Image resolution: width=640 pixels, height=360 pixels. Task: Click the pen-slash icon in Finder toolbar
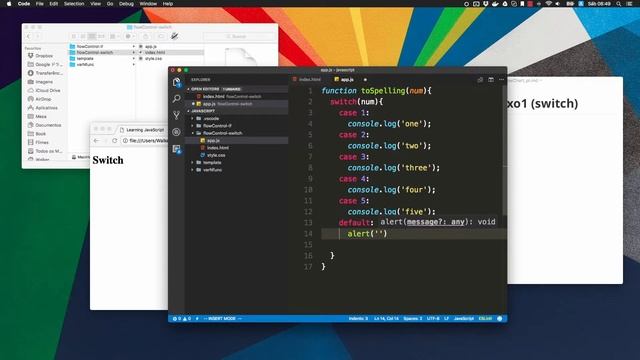(174, 36)
